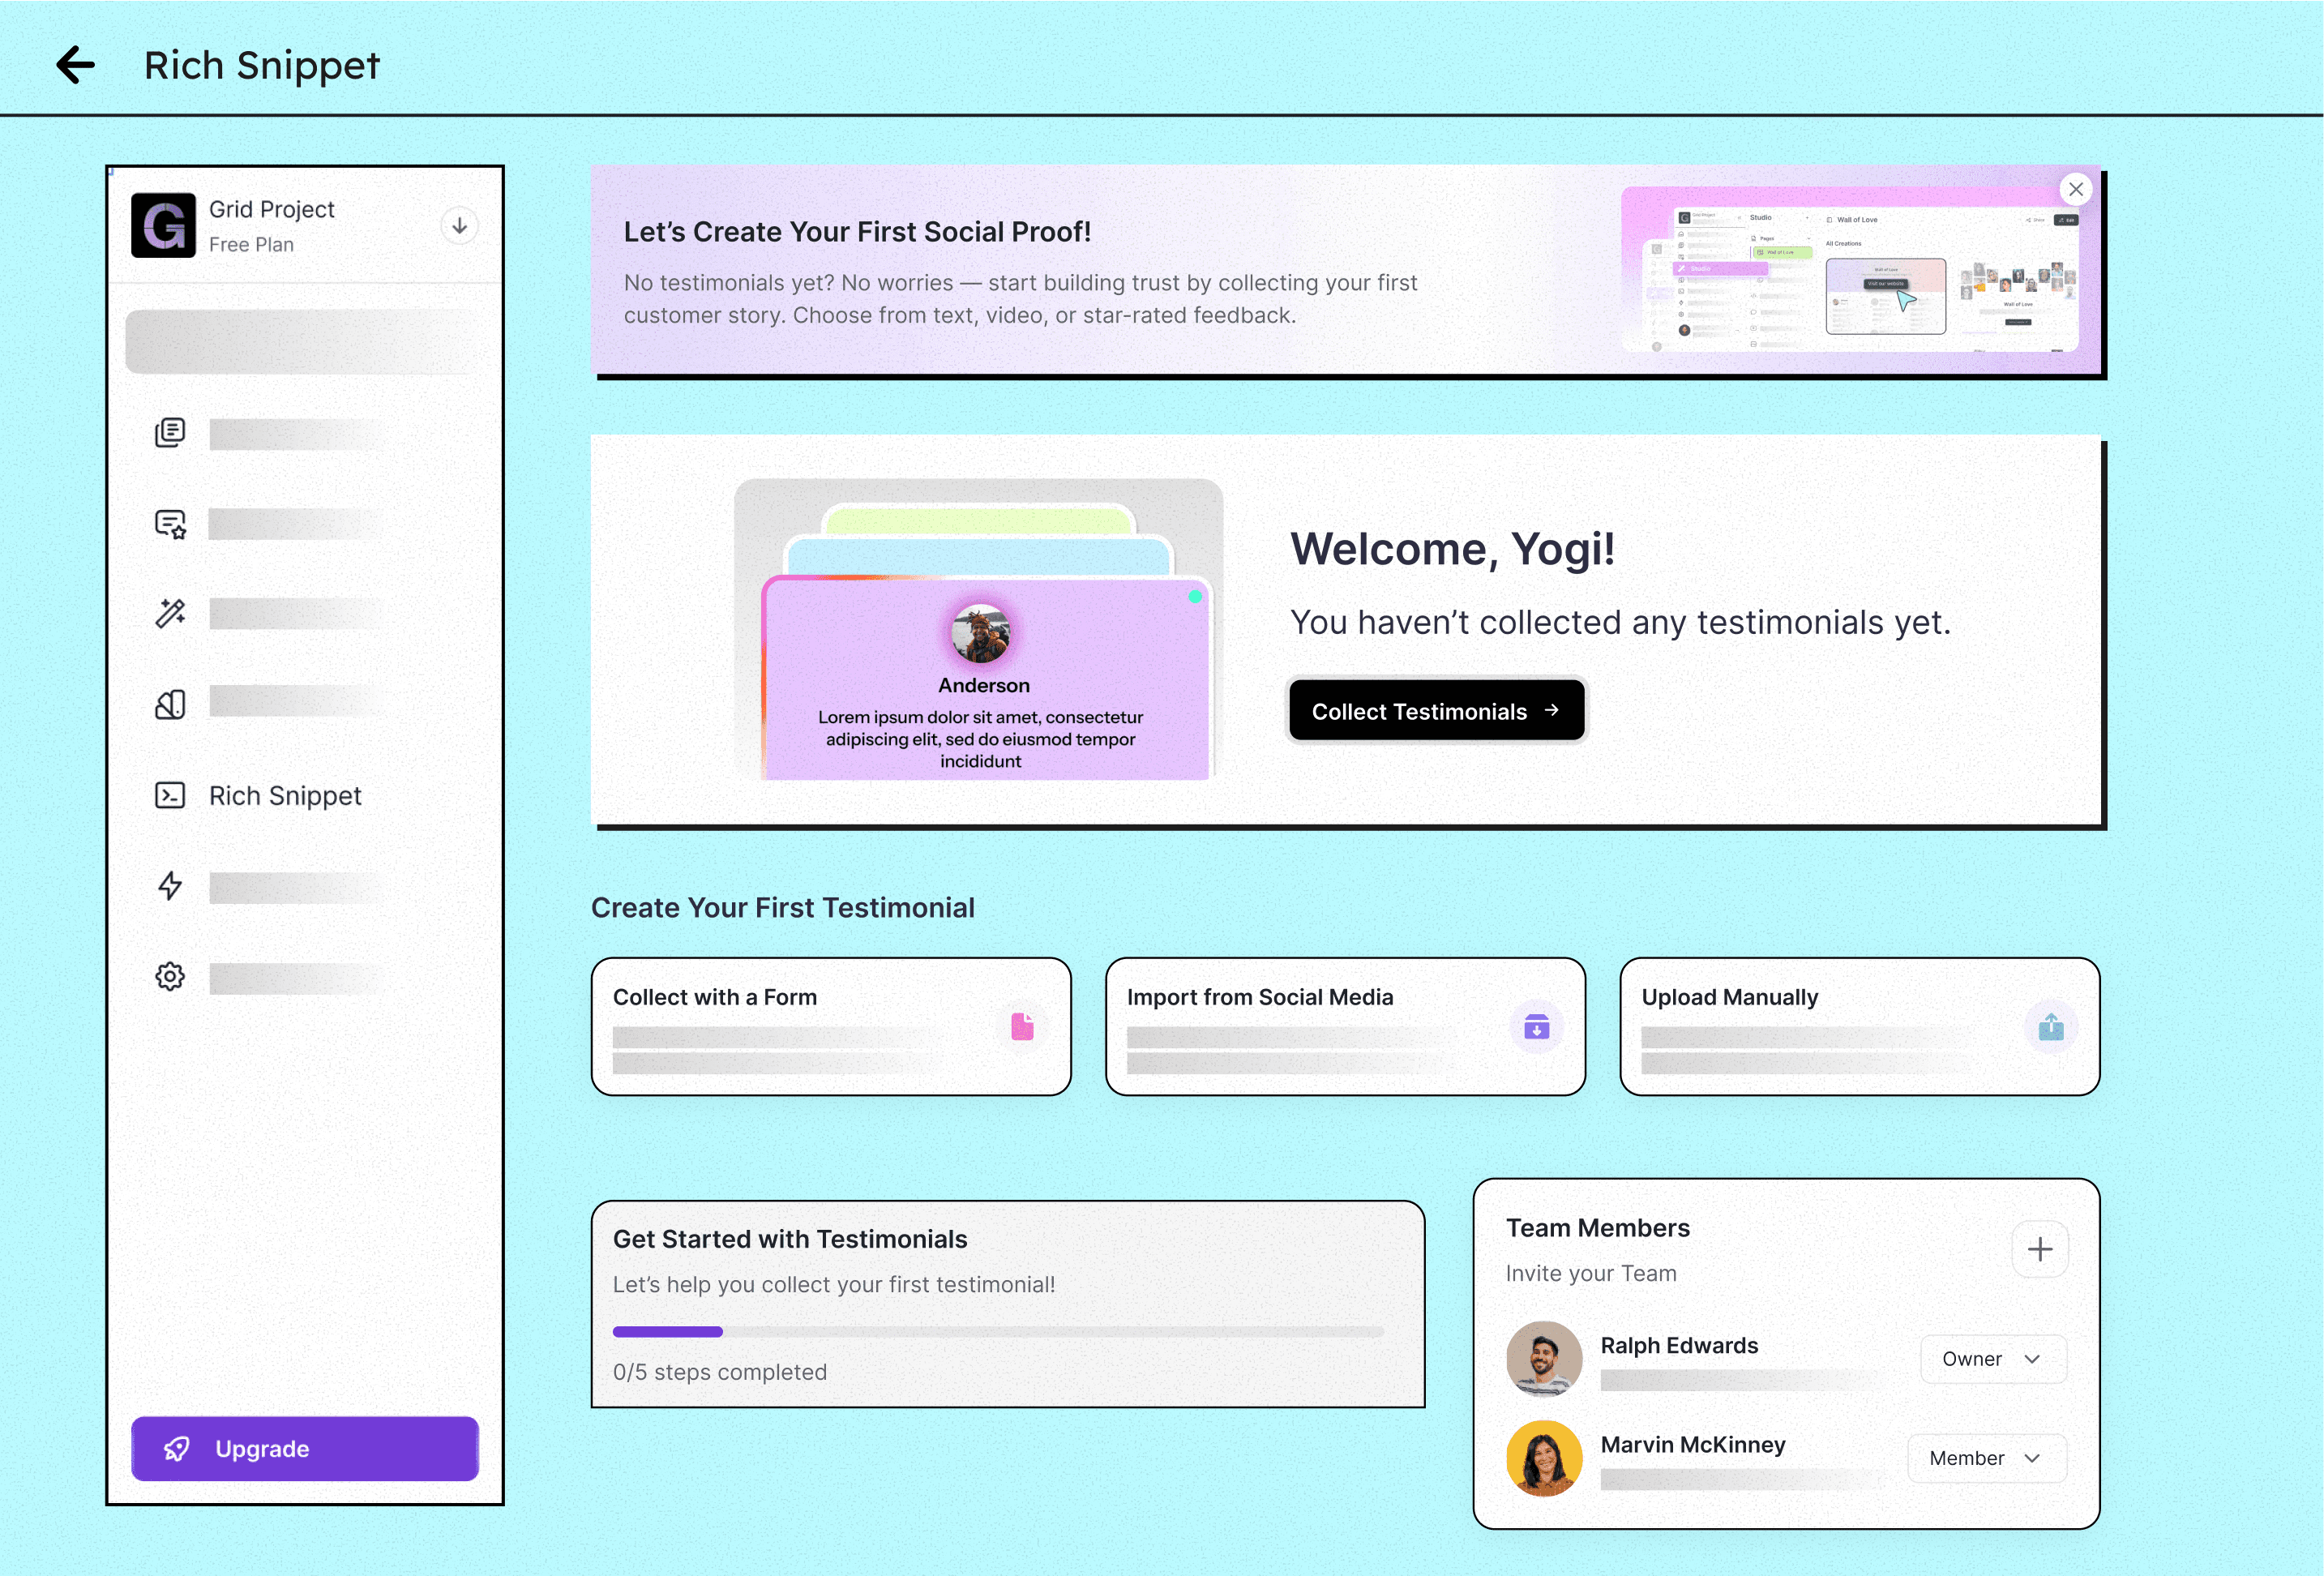Open the Owner role dropdown
Image resolution: width=2324 pixels, height=1576 pixels.
(x=1992, y=1359)
